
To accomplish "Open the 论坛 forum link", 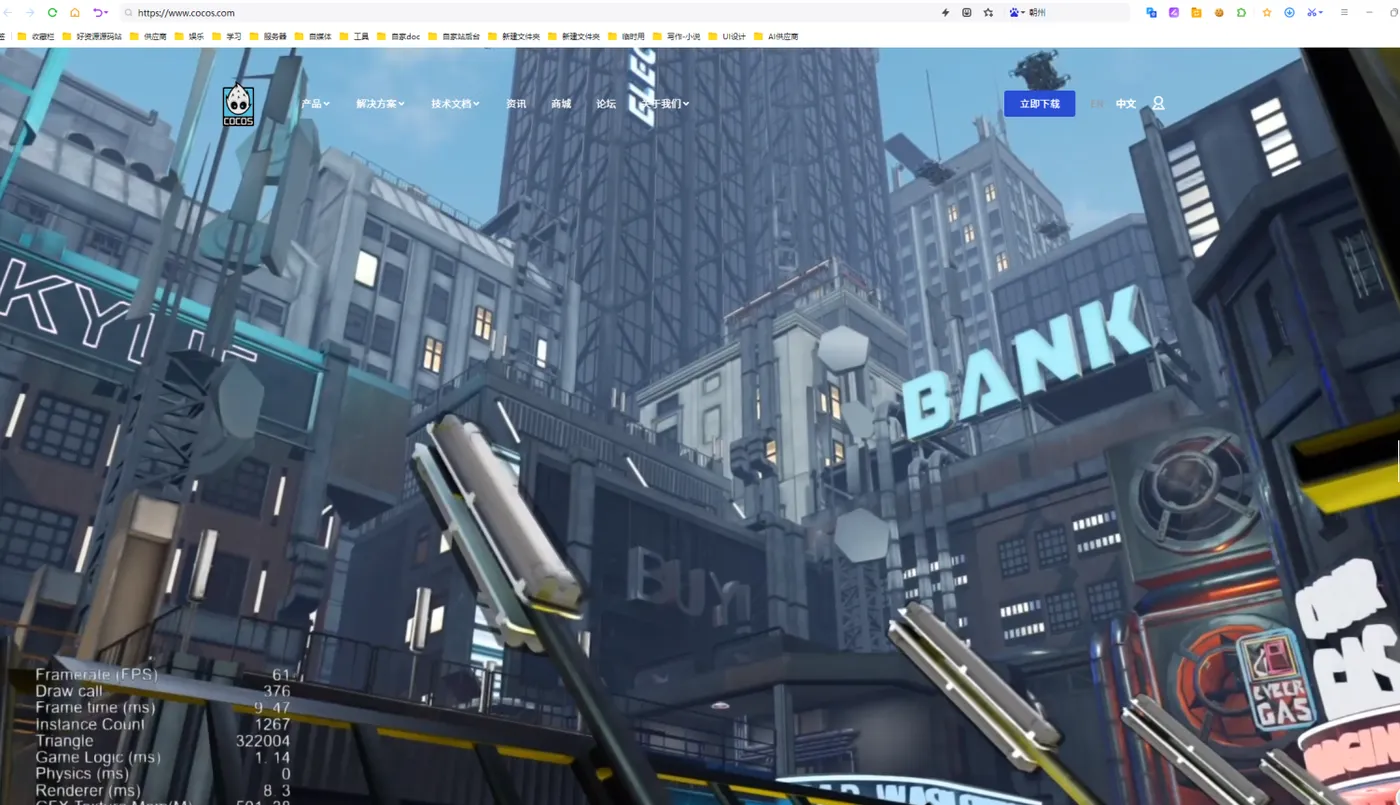I will point(606,104).
